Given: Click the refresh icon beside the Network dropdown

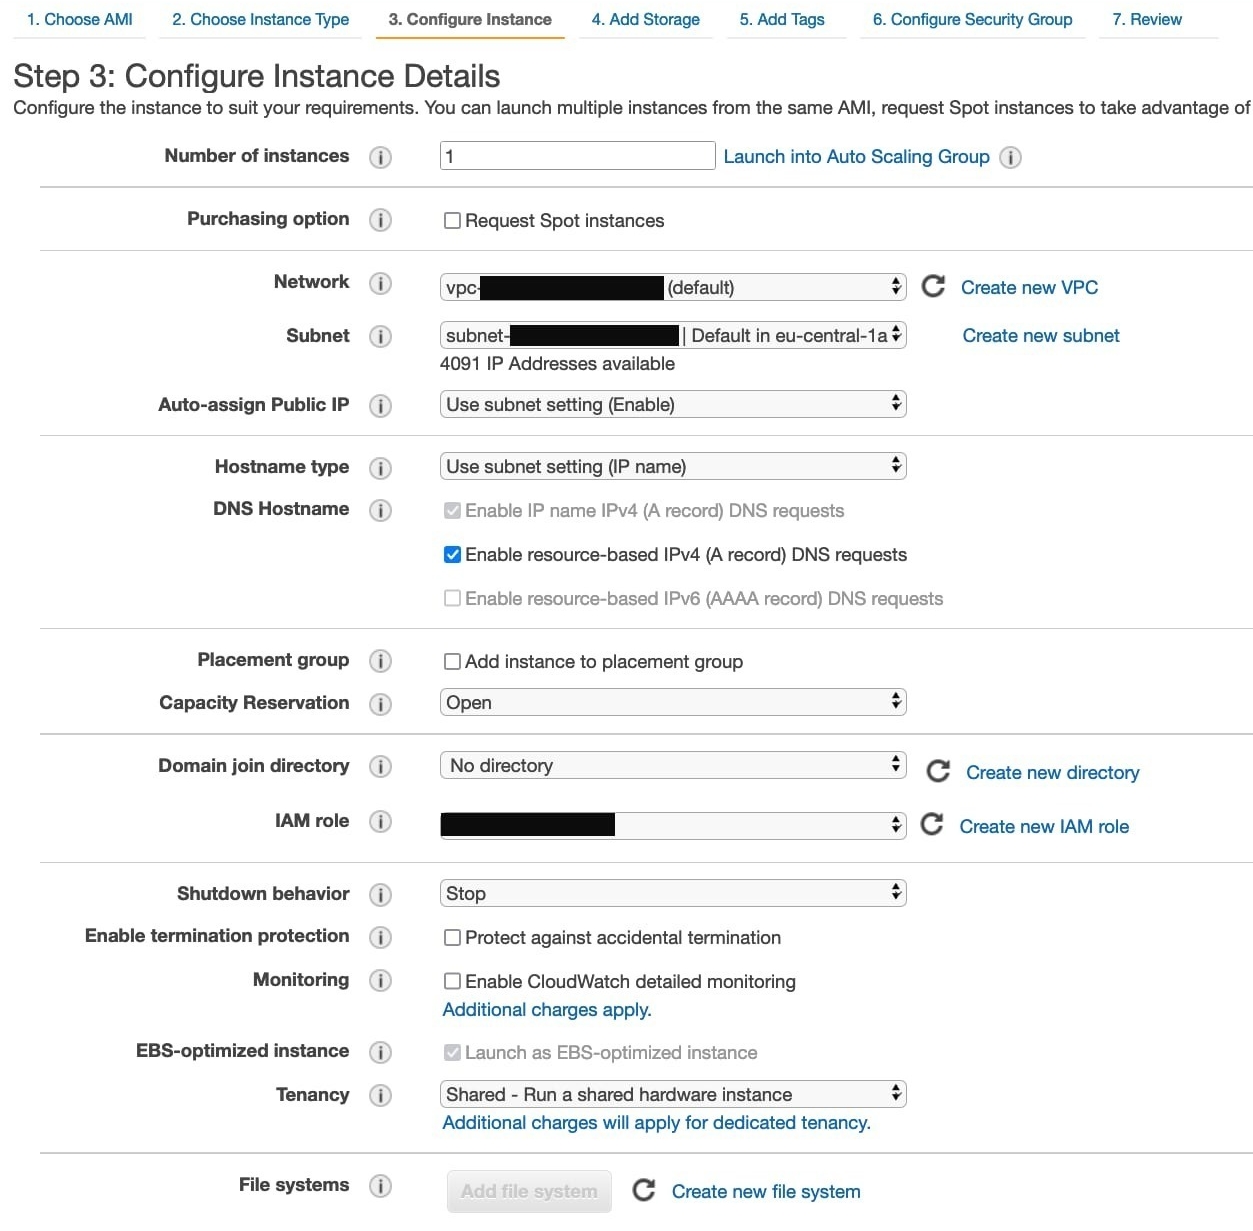Looking at the screenshot, I should click(x=933, y=287).
